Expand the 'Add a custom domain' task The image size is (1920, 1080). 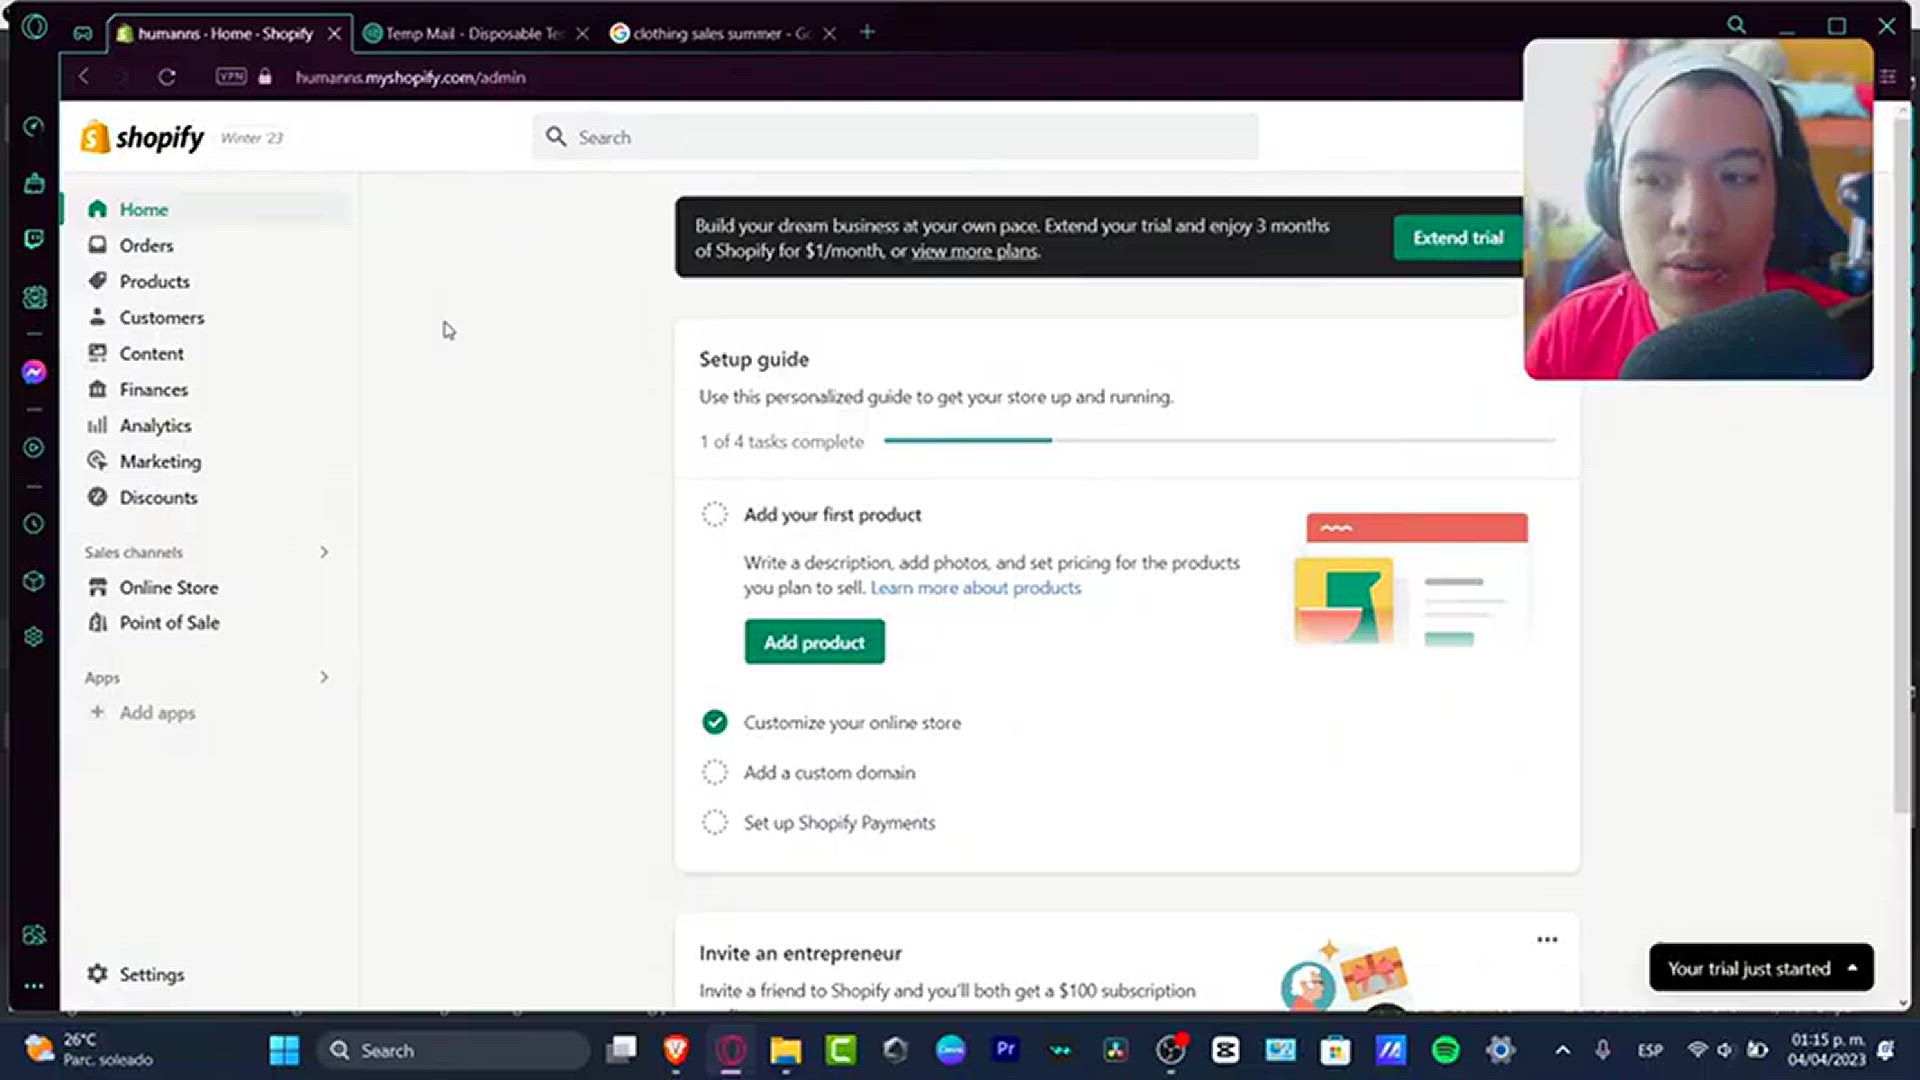(829, 772)
